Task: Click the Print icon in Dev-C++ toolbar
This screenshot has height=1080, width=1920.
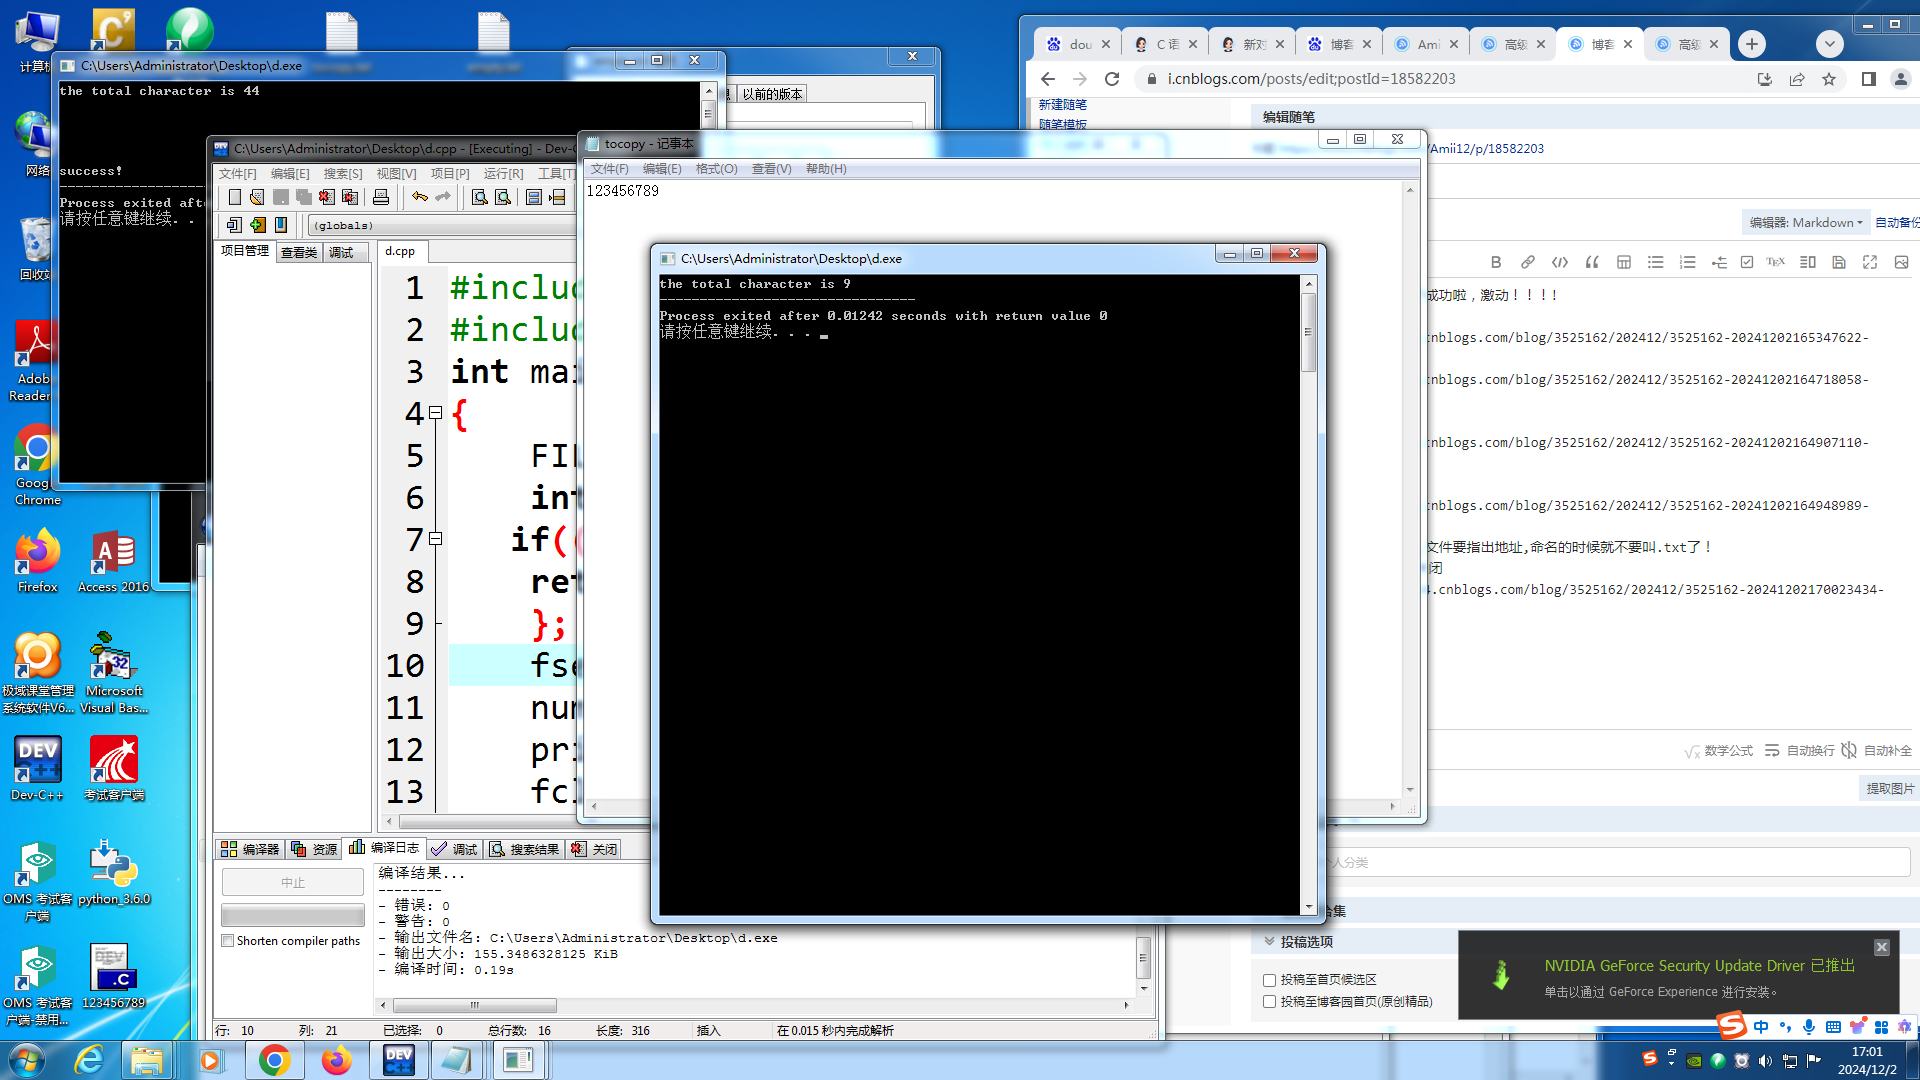Action: pos(381,197)
